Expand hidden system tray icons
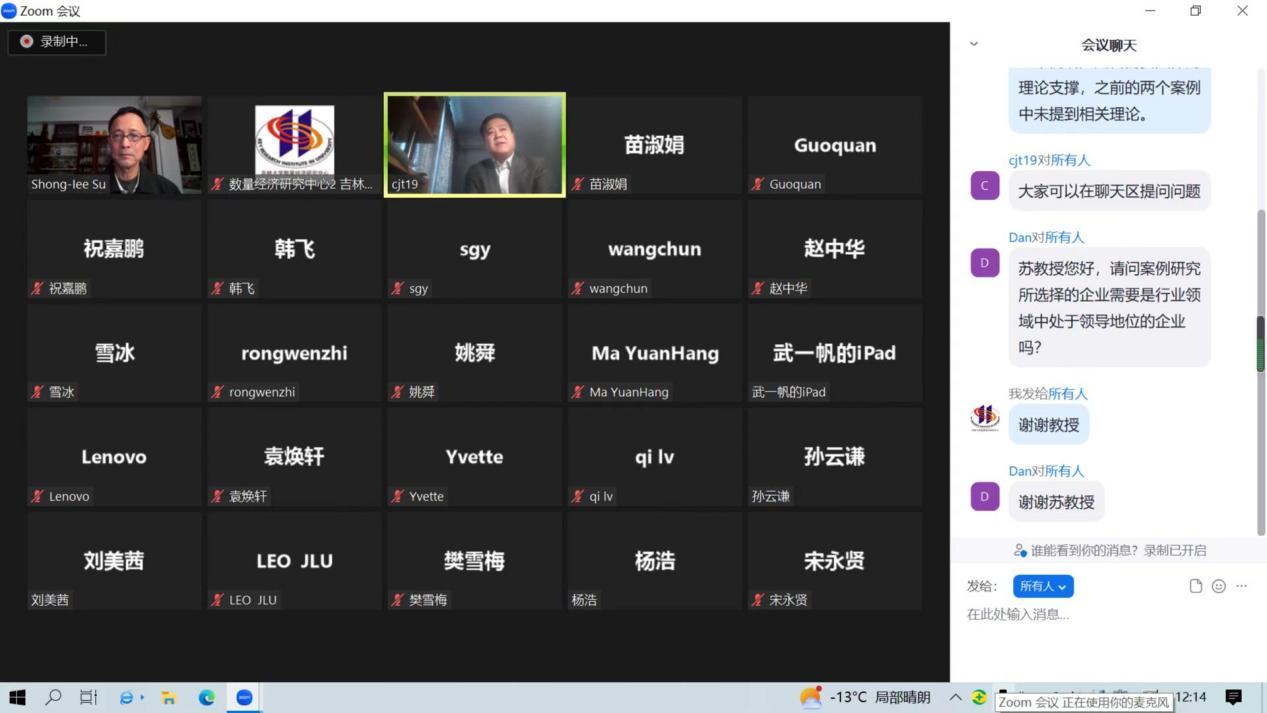 click(955, 697)
